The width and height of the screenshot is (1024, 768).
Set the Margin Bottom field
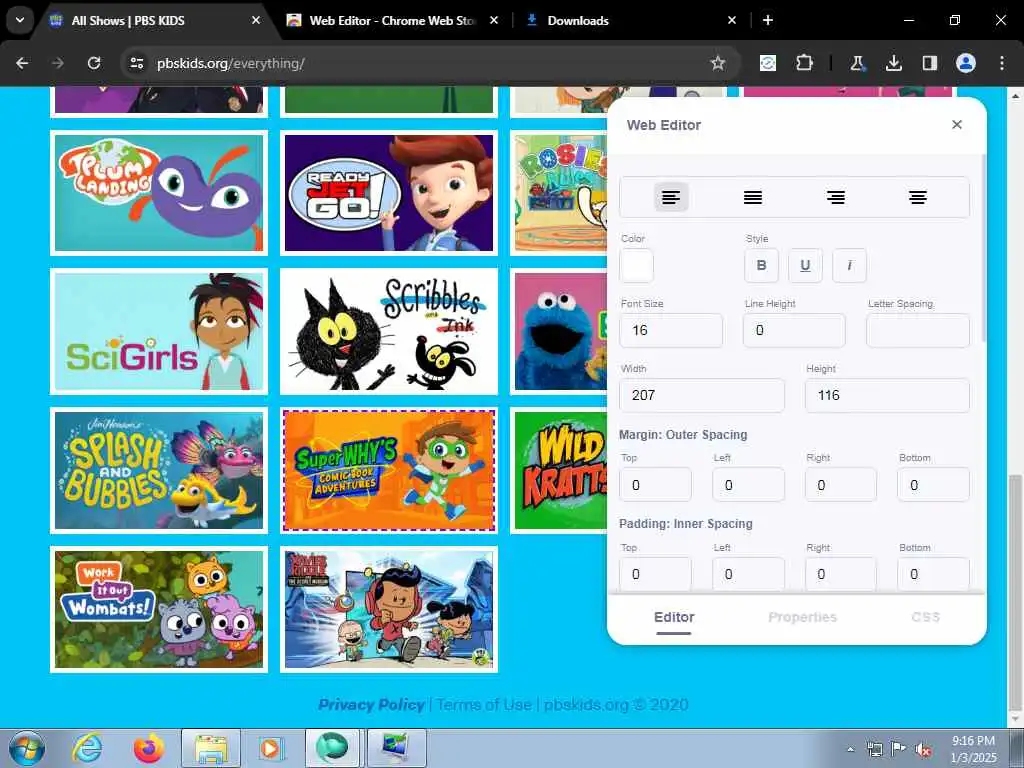point(933,485)
